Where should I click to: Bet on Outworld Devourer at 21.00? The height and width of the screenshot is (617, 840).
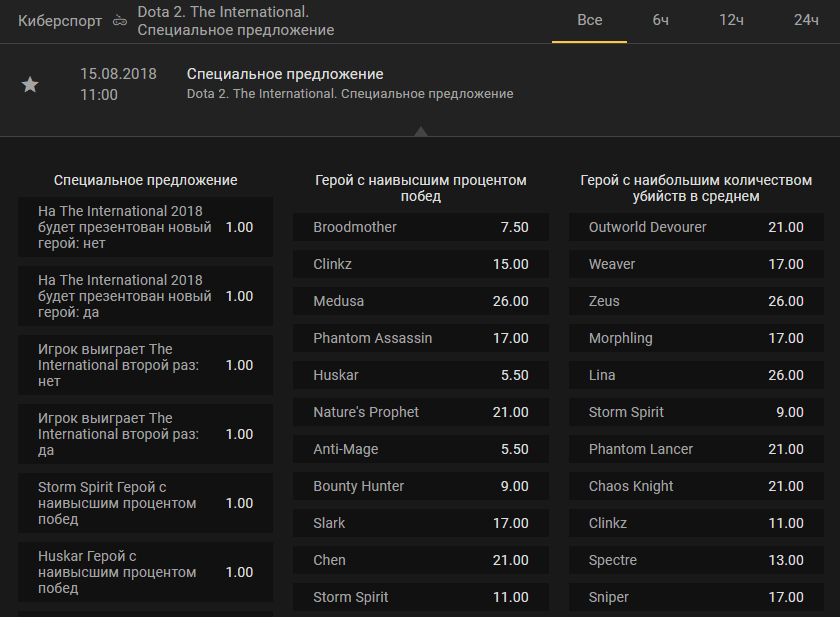[x=696, y=227]
